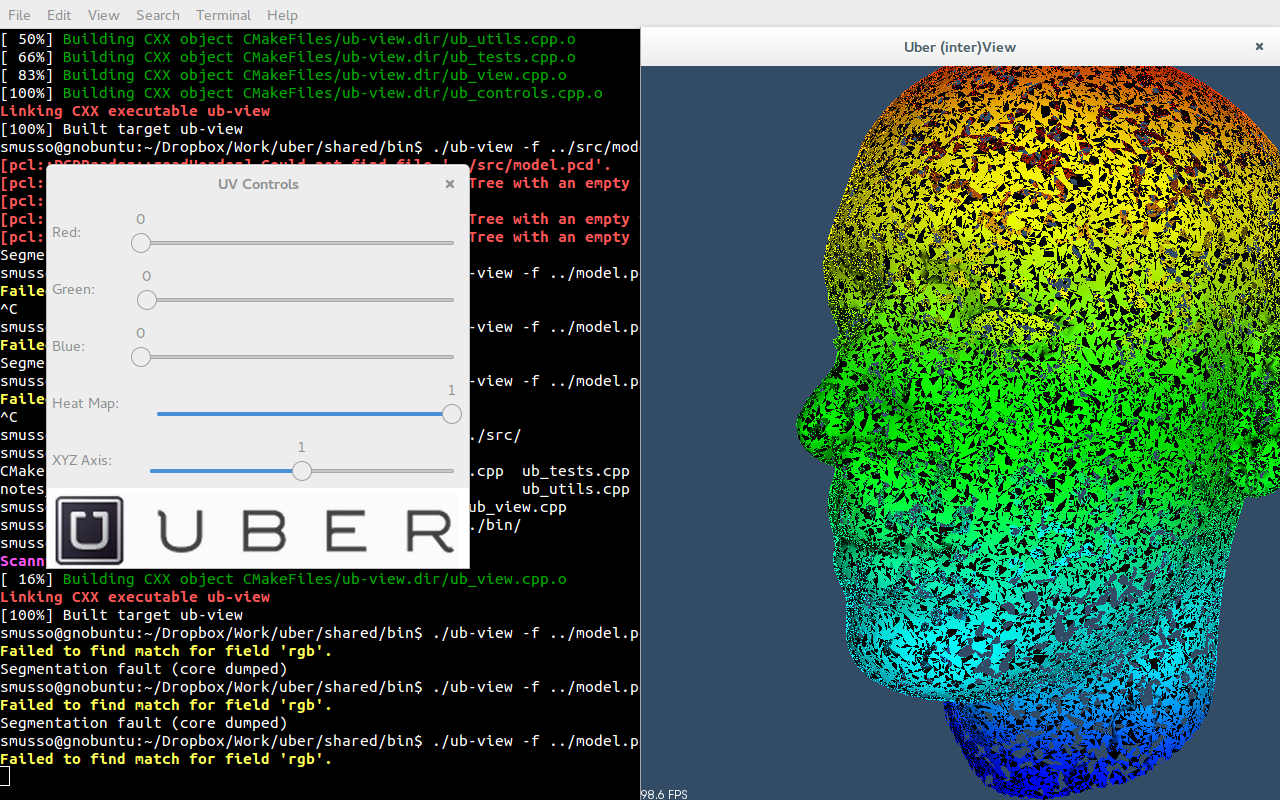Screen dimensions: 1280x800
Task: Click the terminal cursor block
Action: 4,777
